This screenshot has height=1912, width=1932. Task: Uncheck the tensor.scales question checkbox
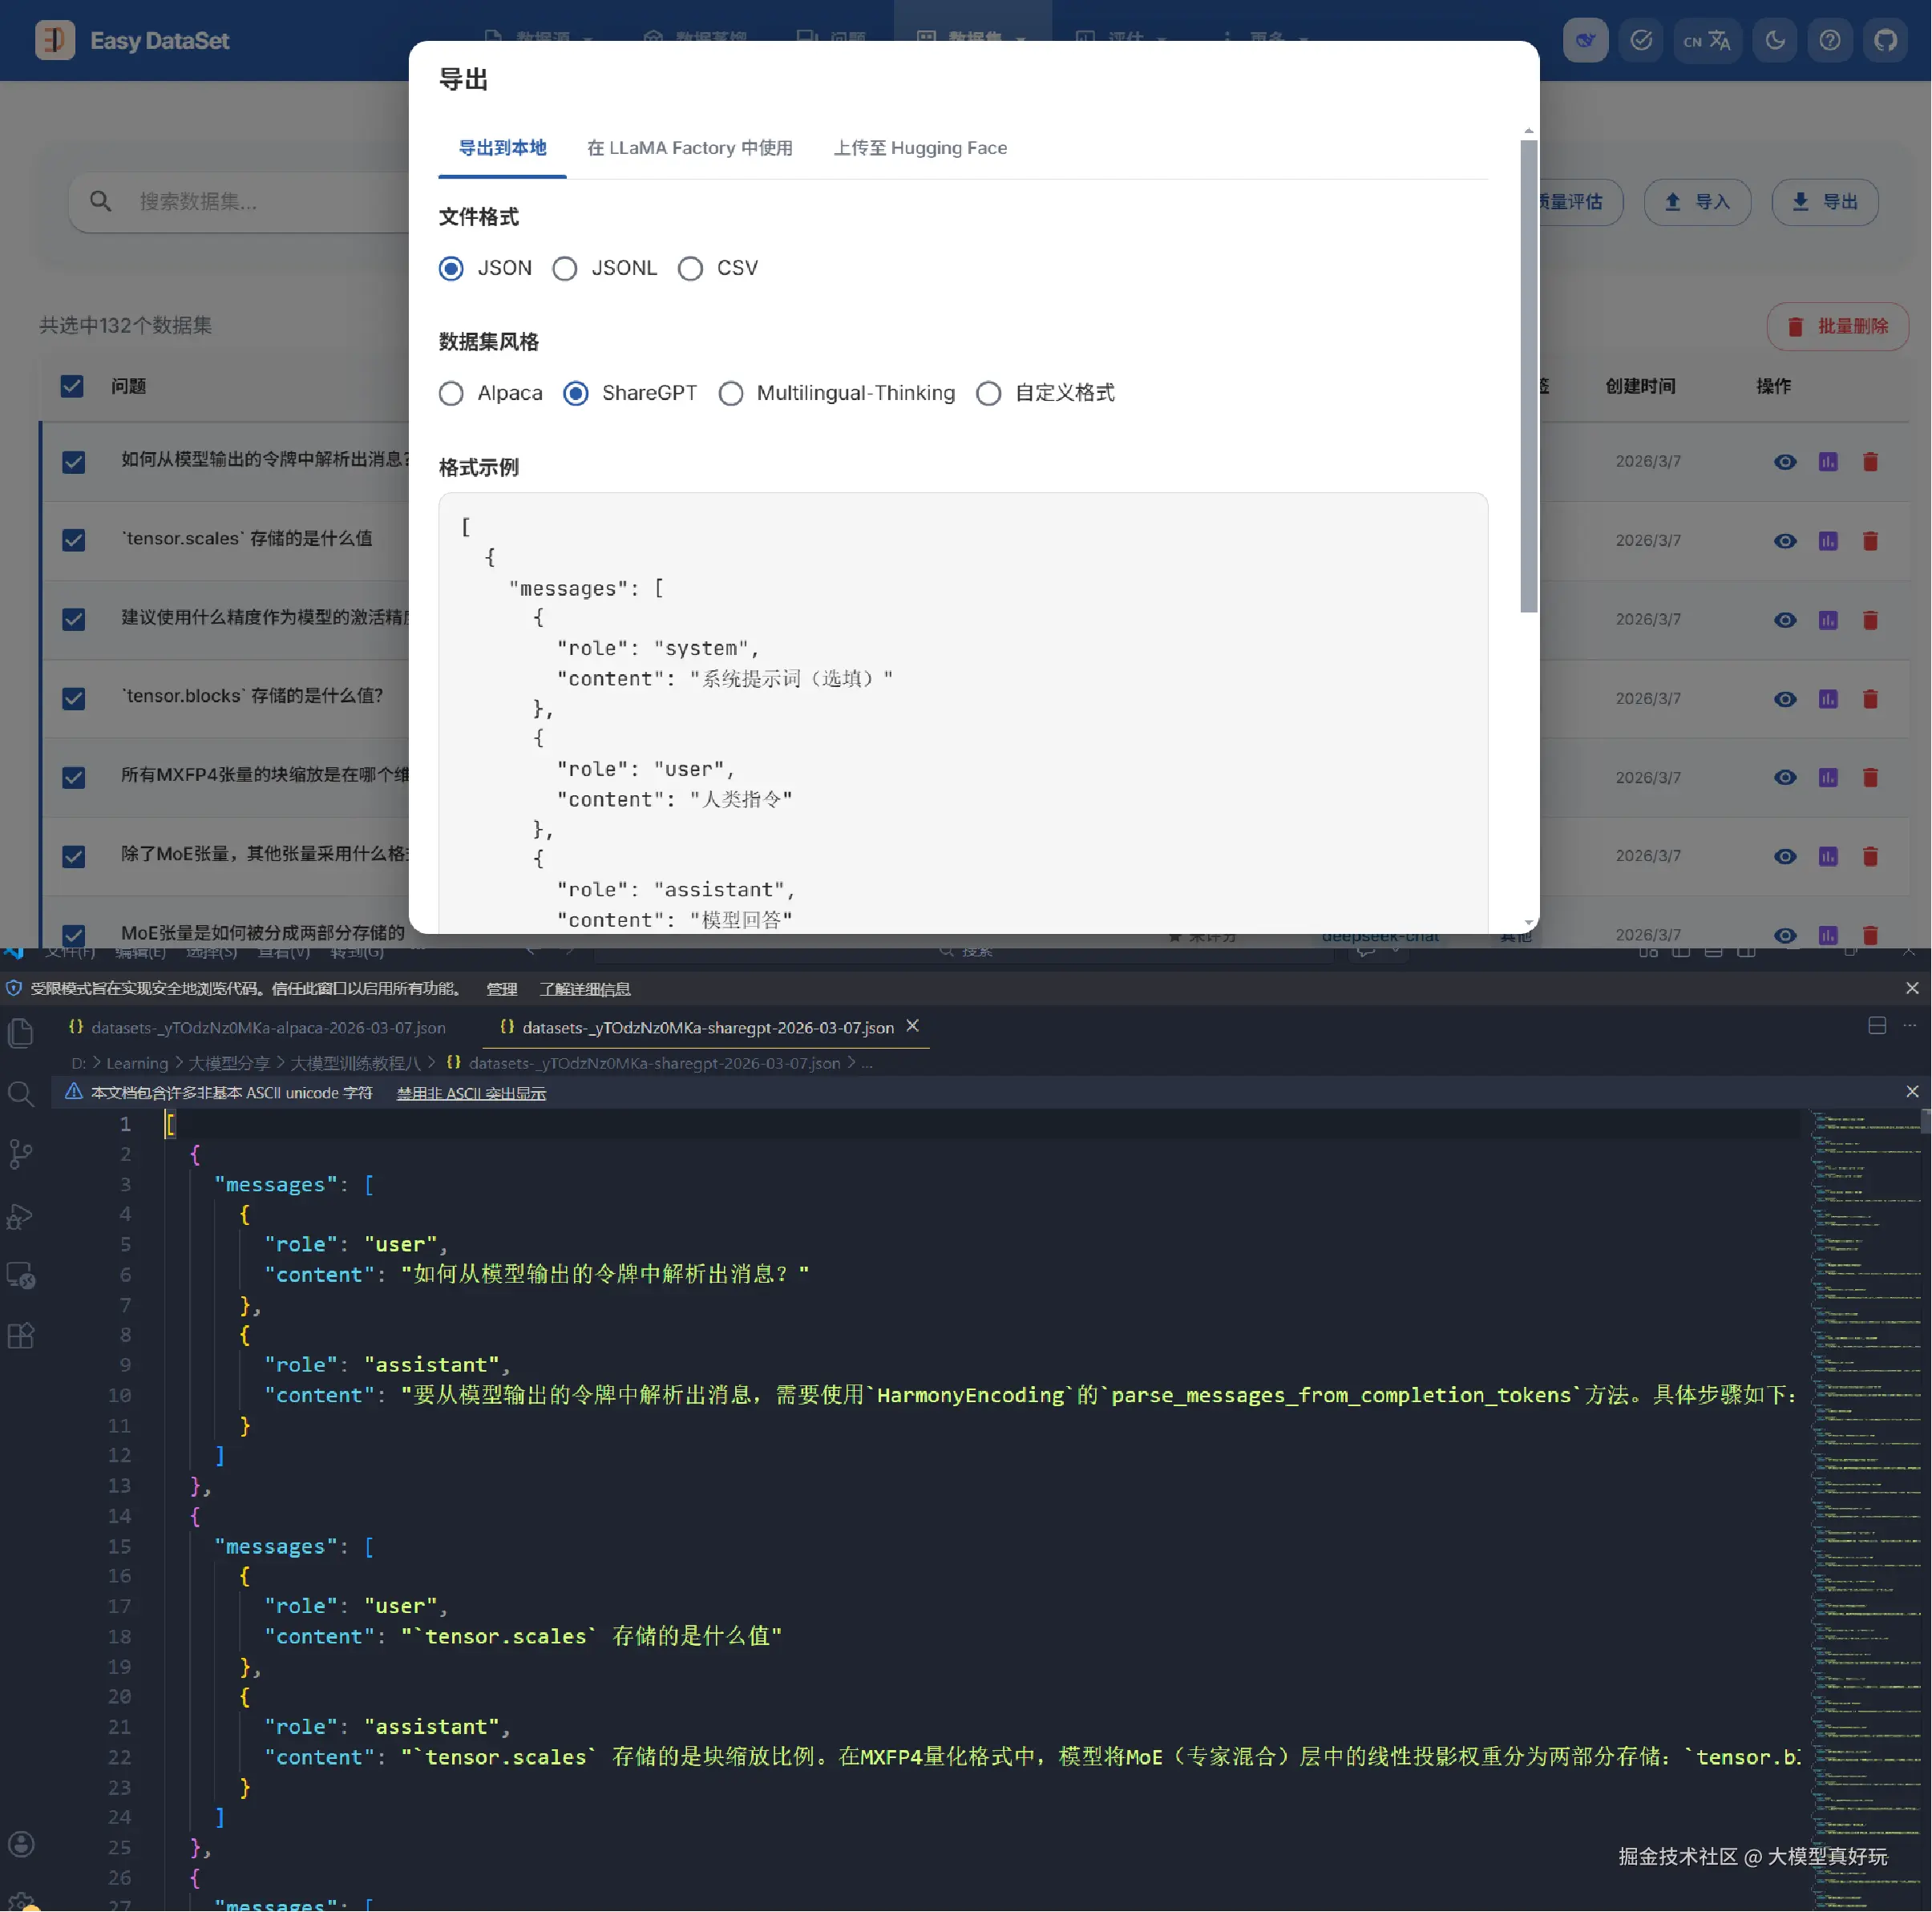73,540
